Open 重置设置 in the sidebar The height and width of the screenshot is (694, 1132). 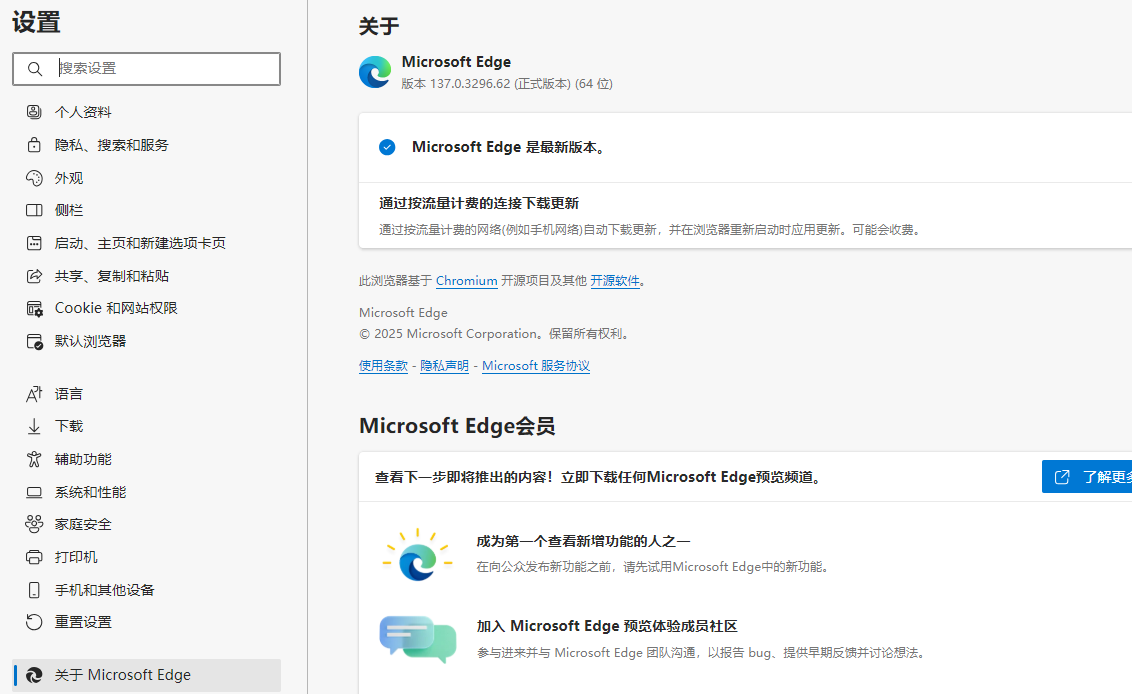tap(147, 622)
